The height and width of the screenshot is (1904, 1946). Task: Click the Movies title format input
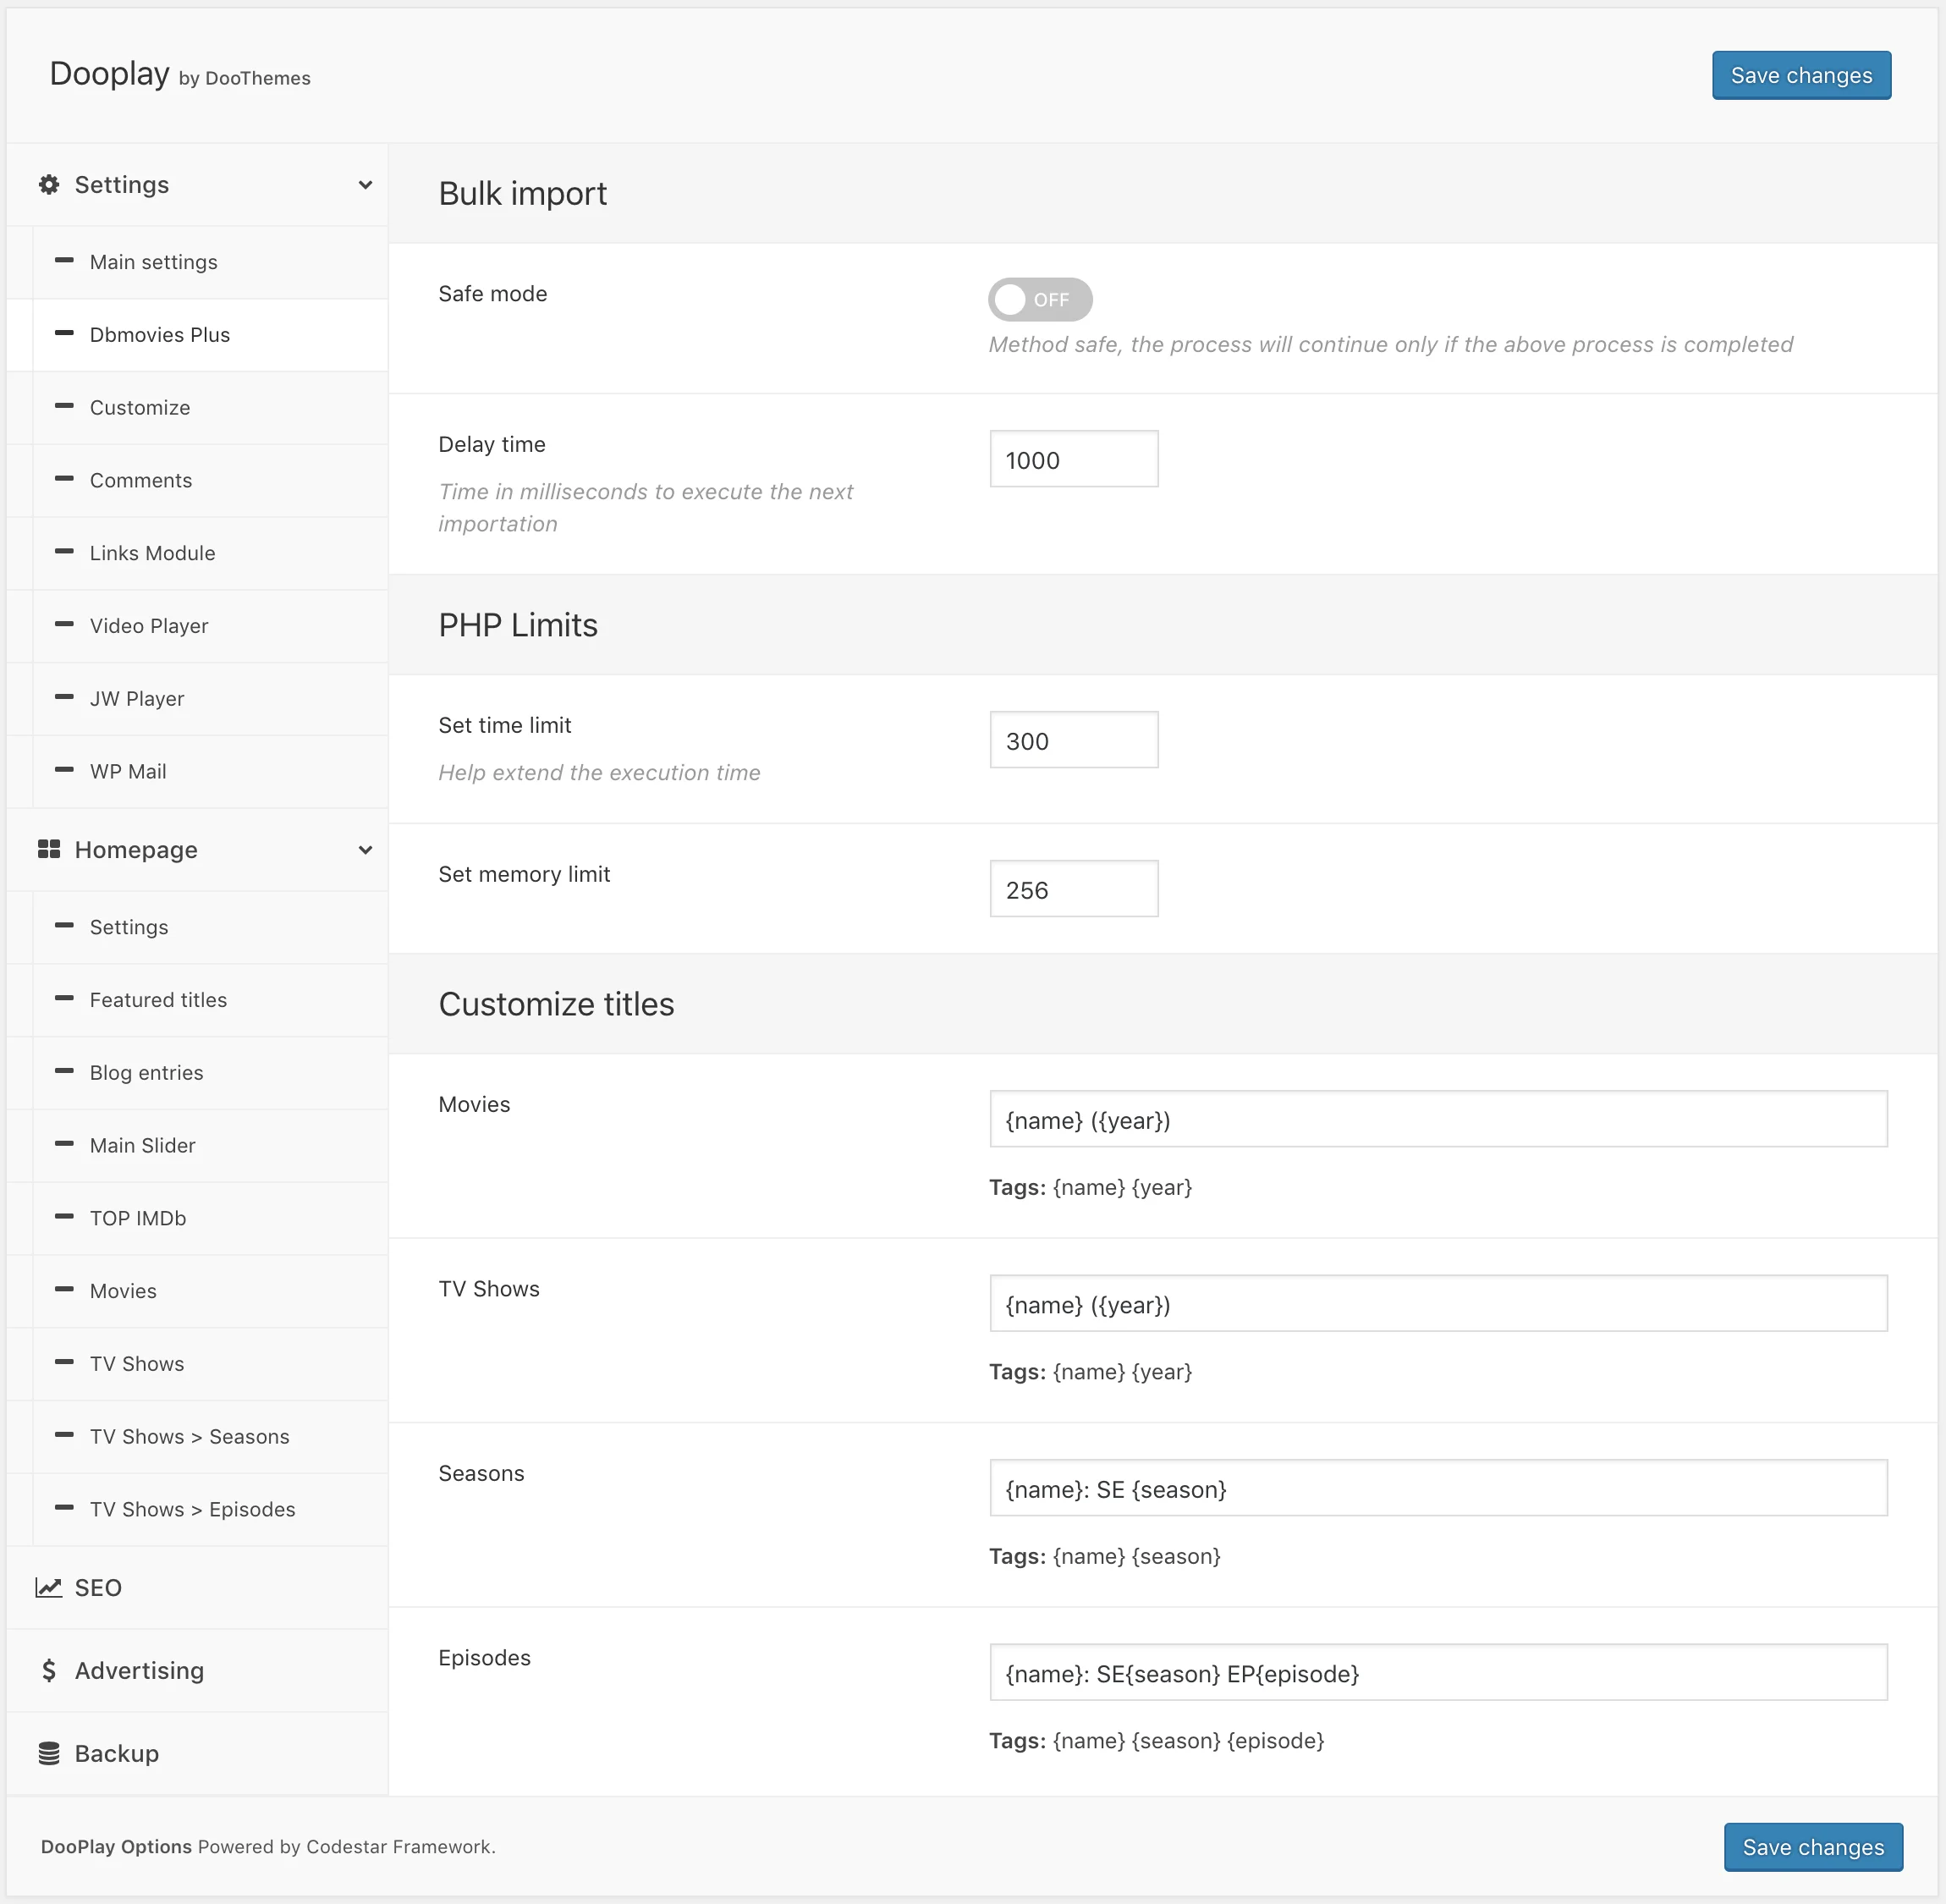click(1437, 1120)
